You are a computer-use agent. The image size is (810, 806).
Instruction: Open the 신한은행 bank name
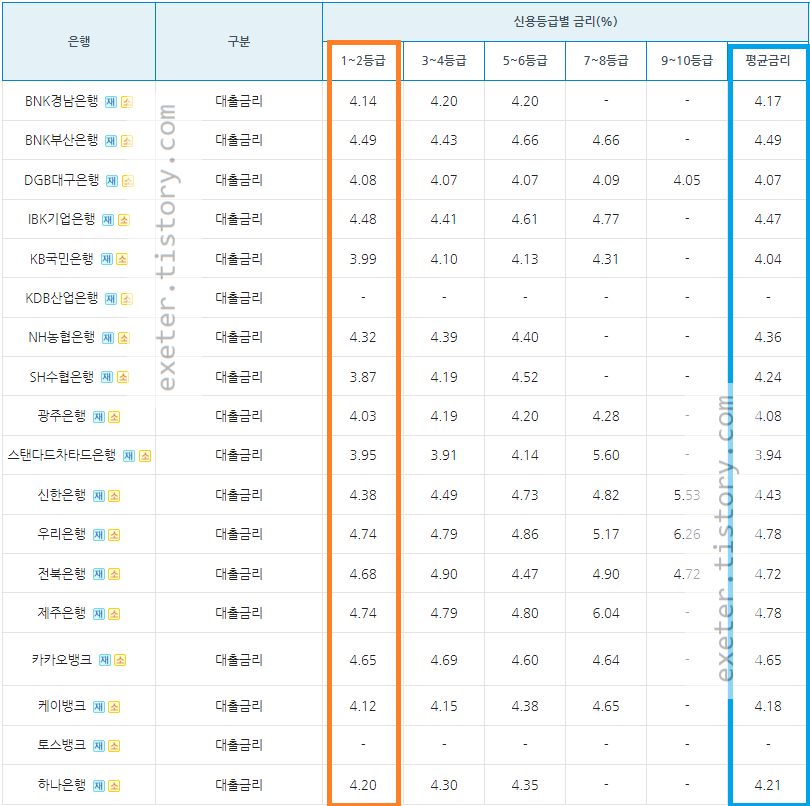[61, 495]
